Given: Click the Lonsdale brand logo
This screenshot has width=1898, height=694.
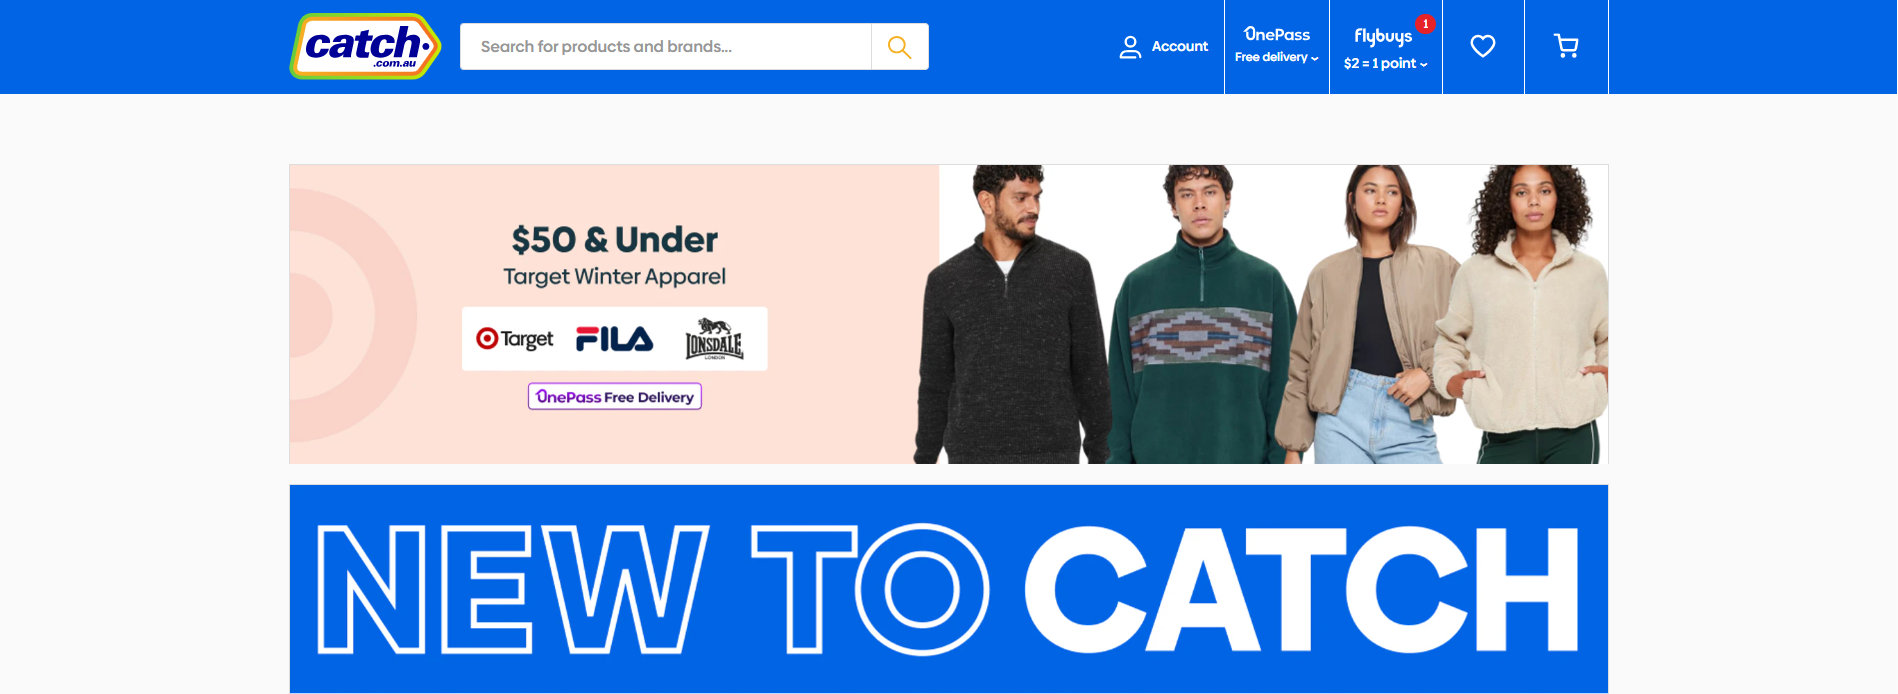Looking at the screenshot, I should (714, 339).
